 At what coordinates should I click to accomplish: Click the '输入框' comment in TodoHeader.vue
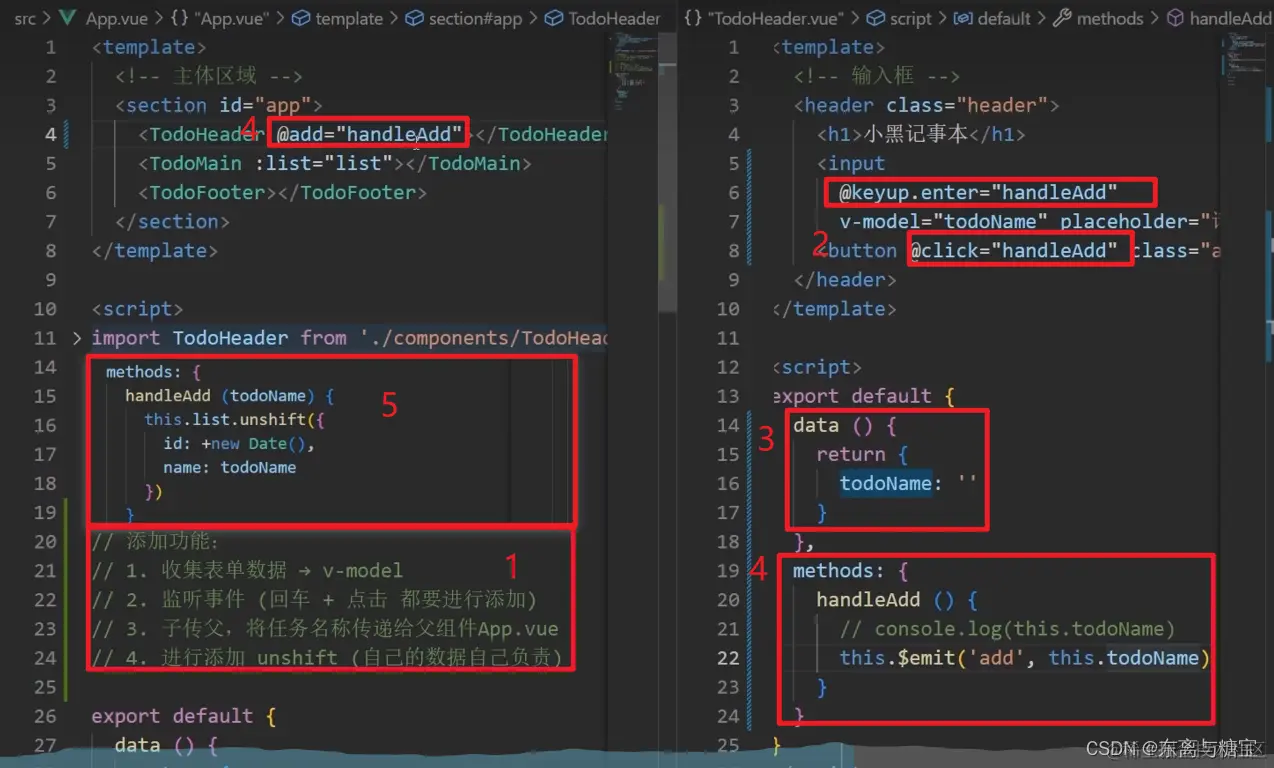coord(877,76)
